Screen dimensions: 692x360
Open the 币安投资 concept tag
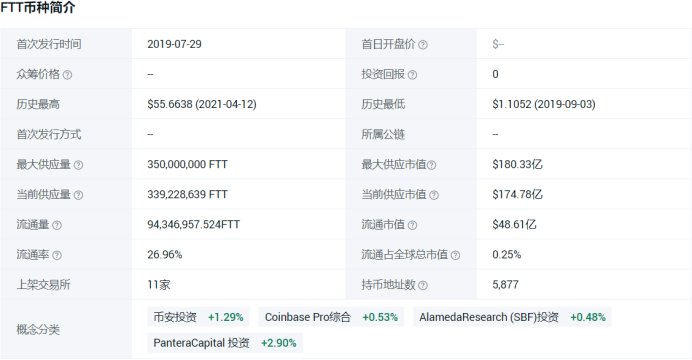tap(198, 317)
